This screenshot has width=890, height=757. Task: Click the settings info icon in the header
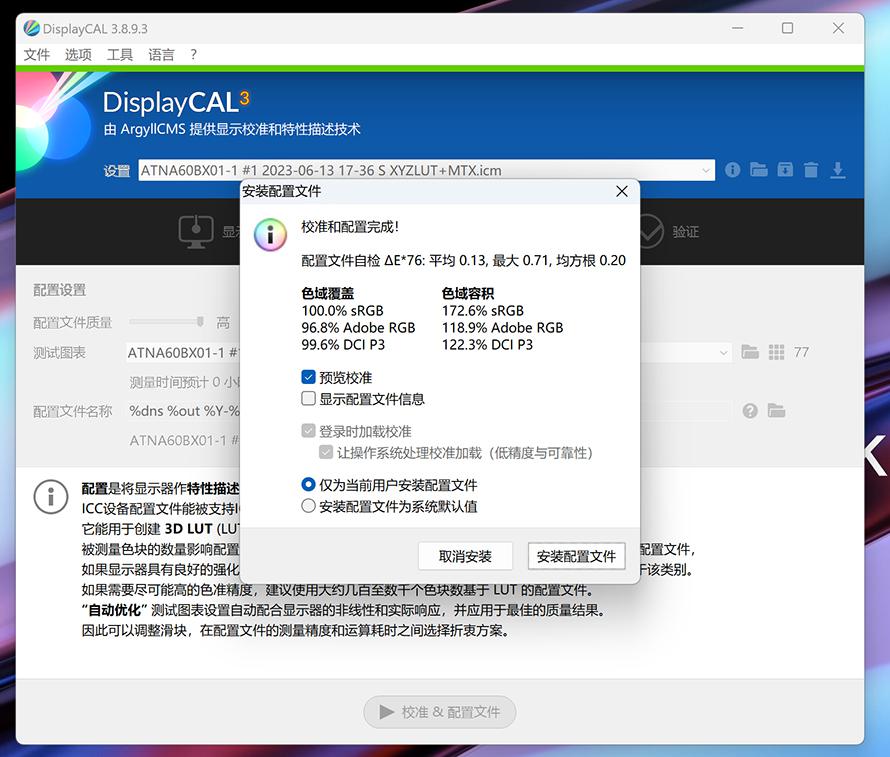[x=732, y=170]
